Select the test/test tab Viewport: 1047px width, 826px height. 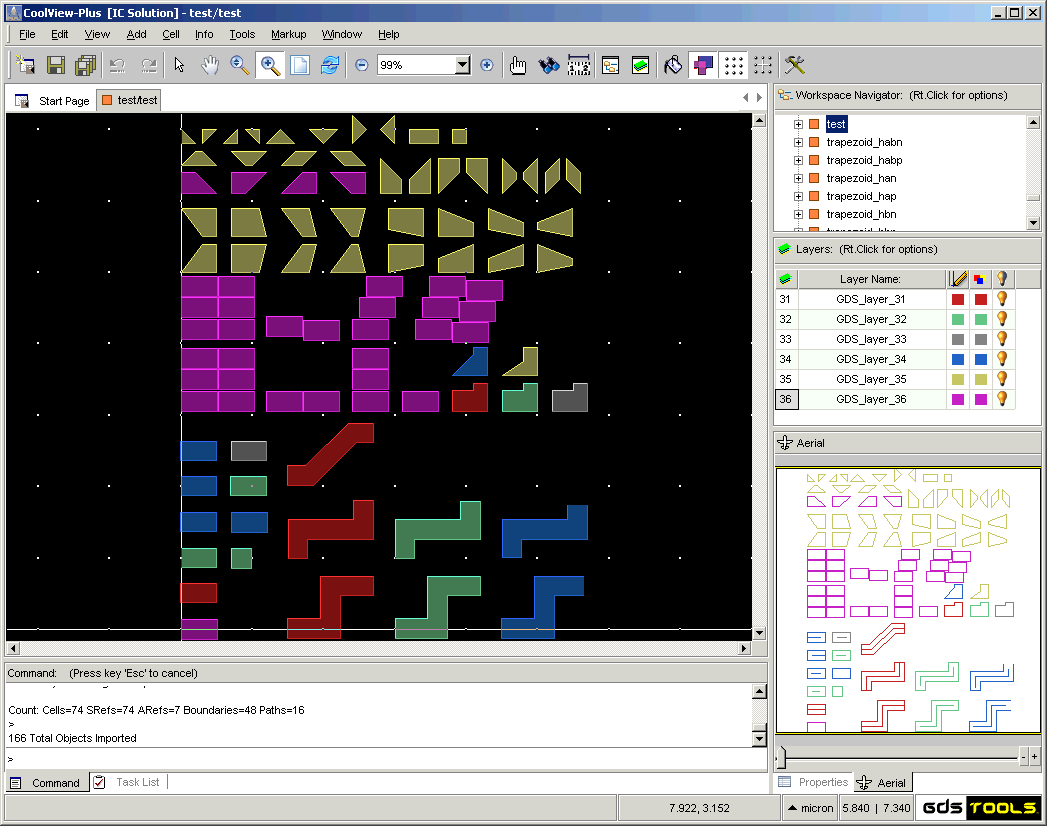coord(130,100)
